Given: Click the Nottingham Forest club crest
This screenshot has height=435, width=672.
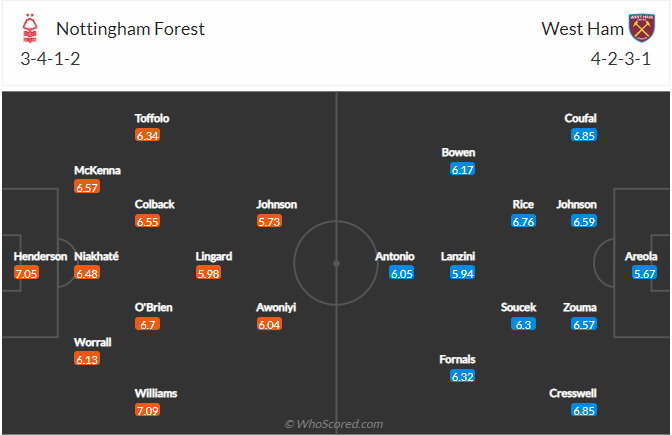Looking at the screenshot, I should (32, 29).
